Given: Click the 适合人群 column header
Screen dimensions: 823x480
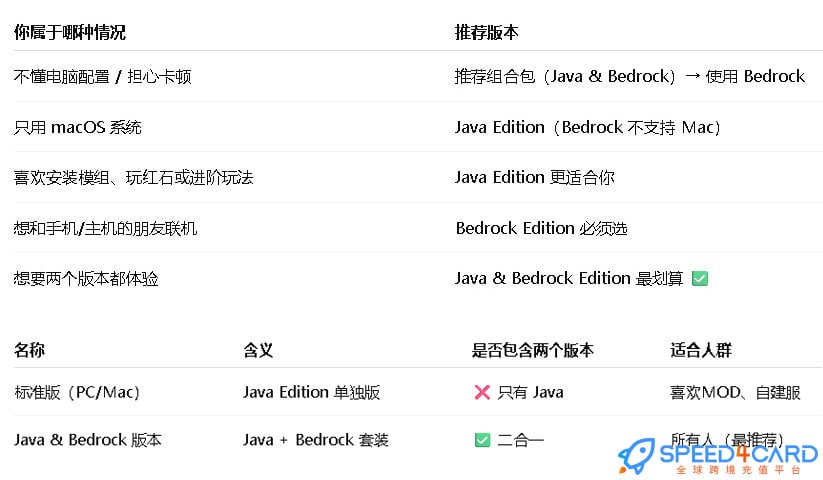Looking at the screenshot, I should [701, 350].
